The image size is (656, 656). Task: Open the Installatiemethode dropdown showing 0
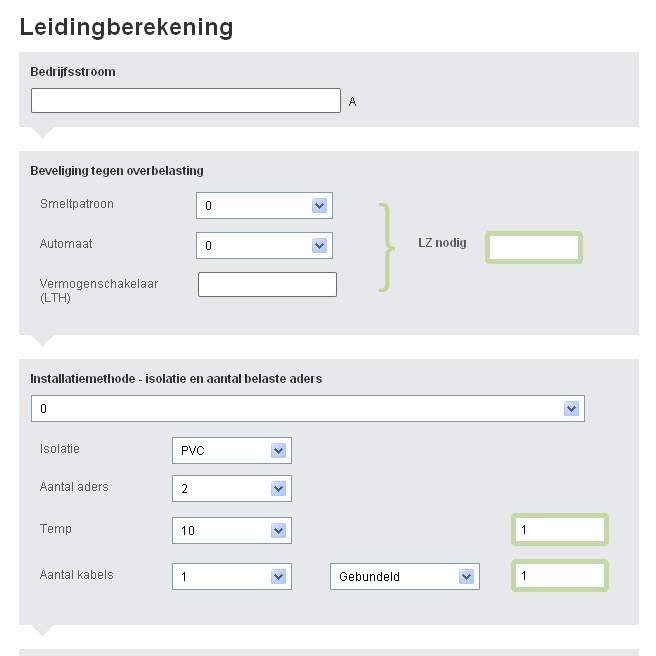307,409
